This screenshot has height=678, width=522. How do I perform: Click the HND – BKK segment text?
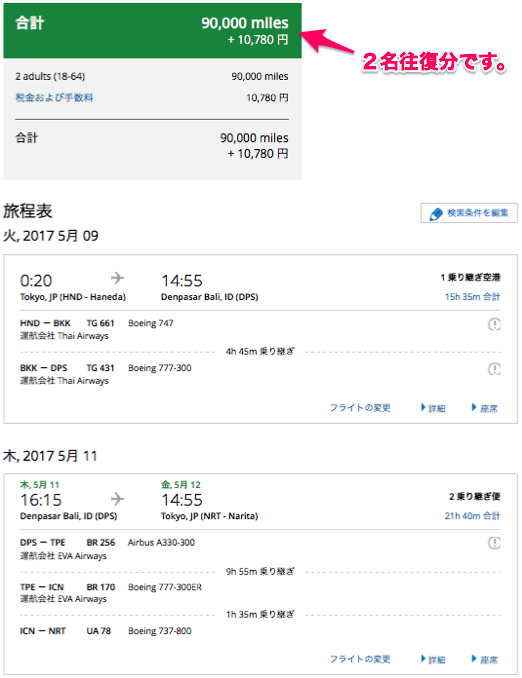coord(45,323)
